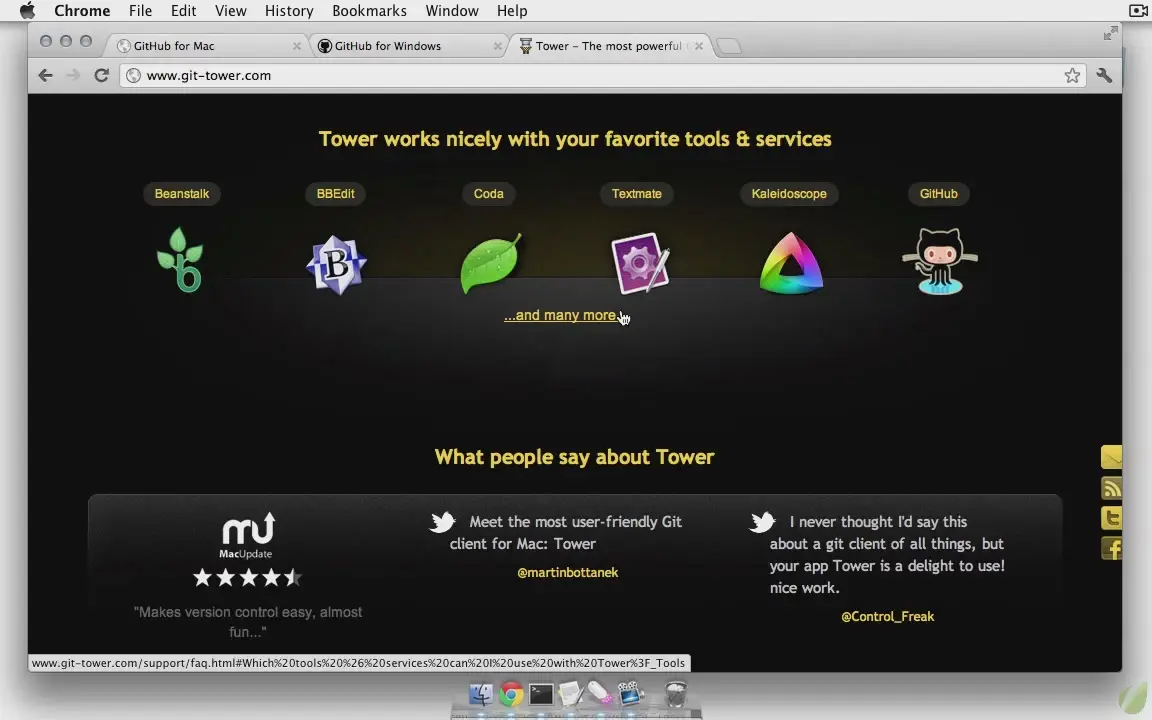Open the File menu
Screen dimensions: 1152x720
pyautogui.click(x=140, y=10)
